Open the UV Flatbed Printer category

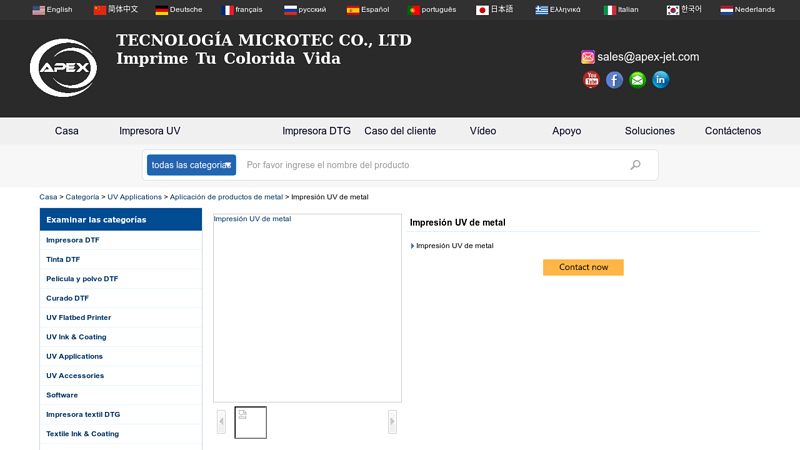78,317
